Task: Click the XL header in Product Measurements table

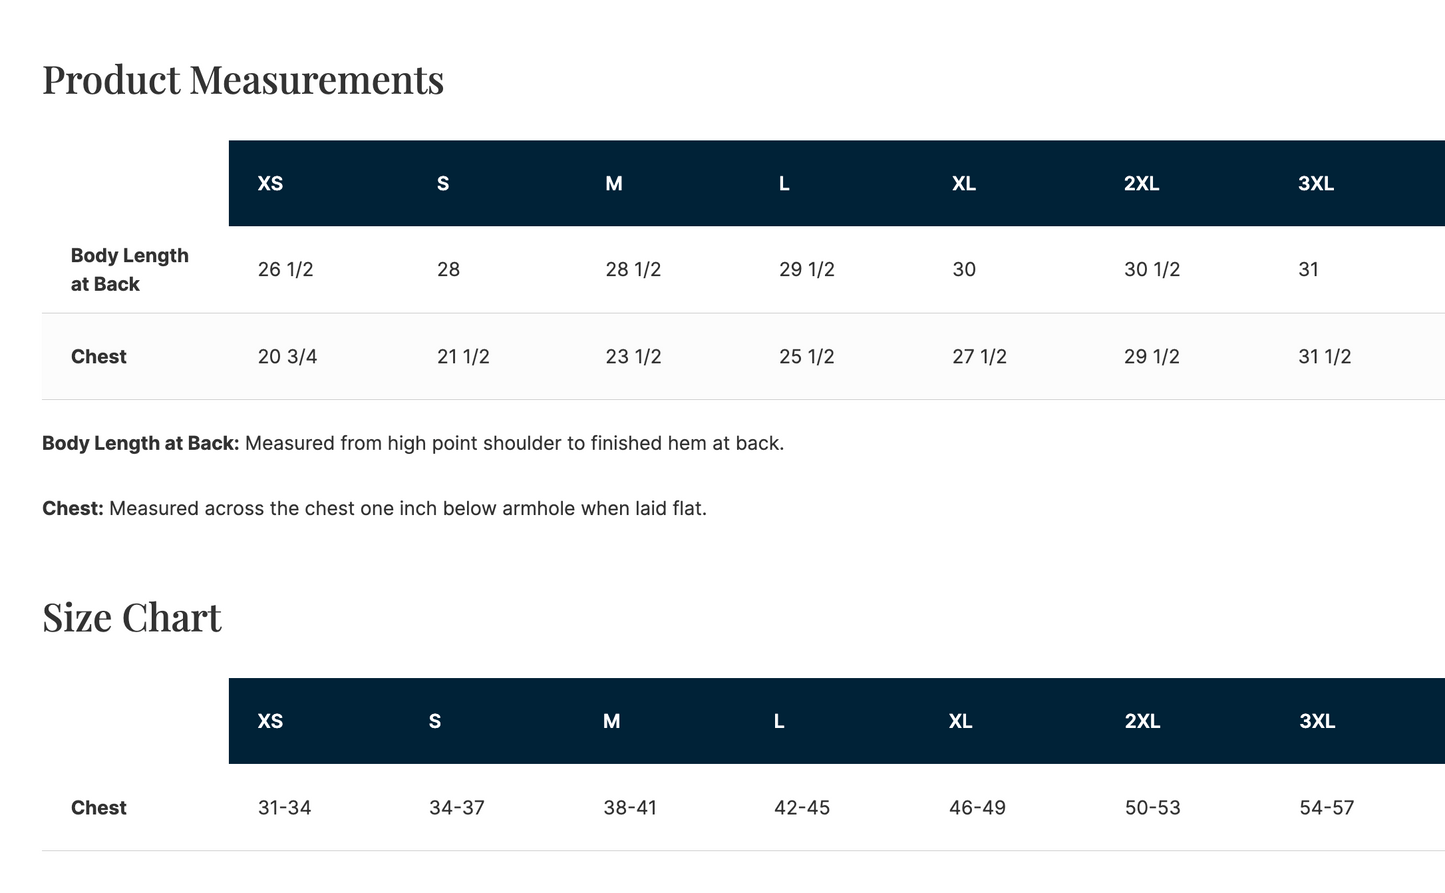Action: click(x=964, y=183)
